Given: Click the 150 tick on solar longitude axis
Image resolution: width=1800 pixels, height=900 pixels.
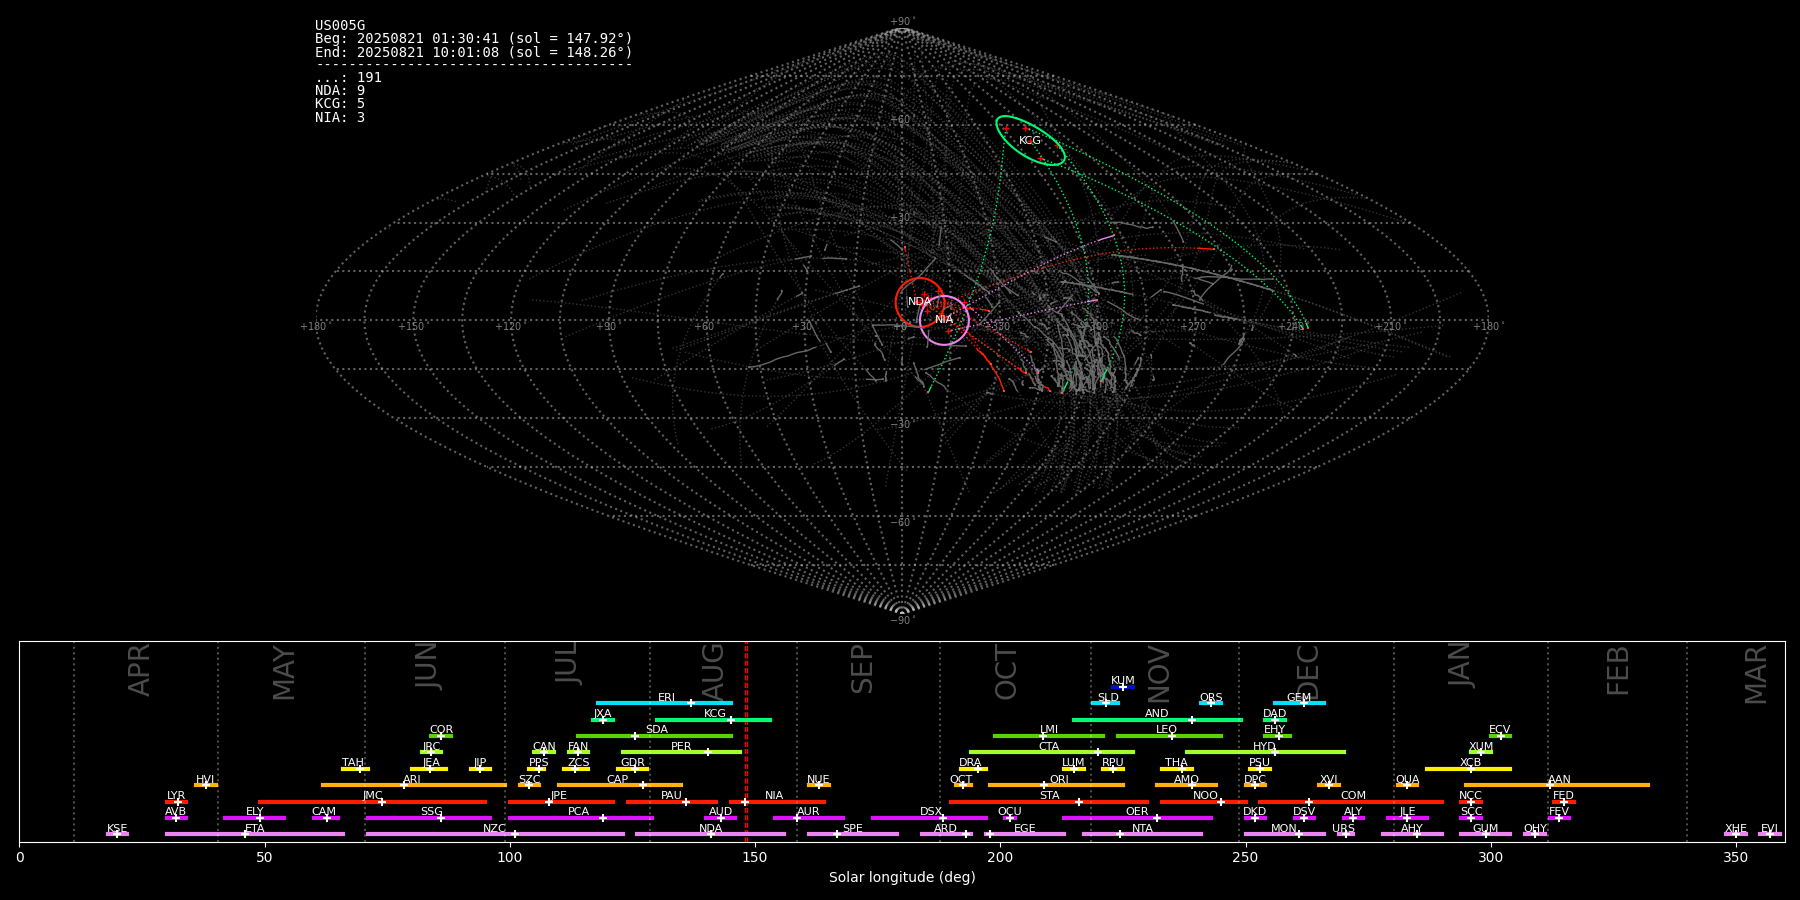Looking at the screenshot, I should pos(755,857).
